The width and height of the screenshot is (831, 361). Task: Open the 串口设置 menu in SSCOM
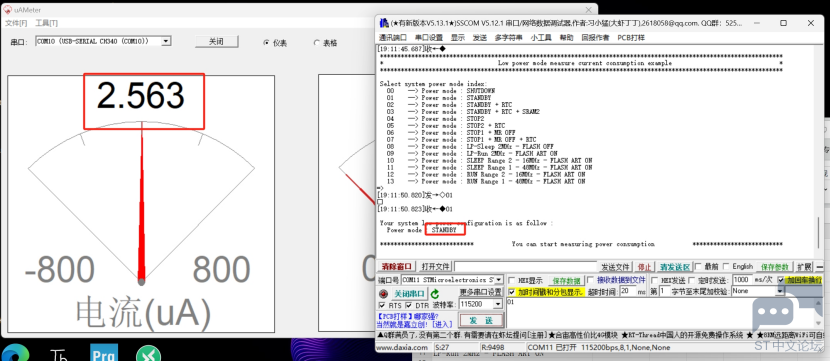(x=428, y=38)
